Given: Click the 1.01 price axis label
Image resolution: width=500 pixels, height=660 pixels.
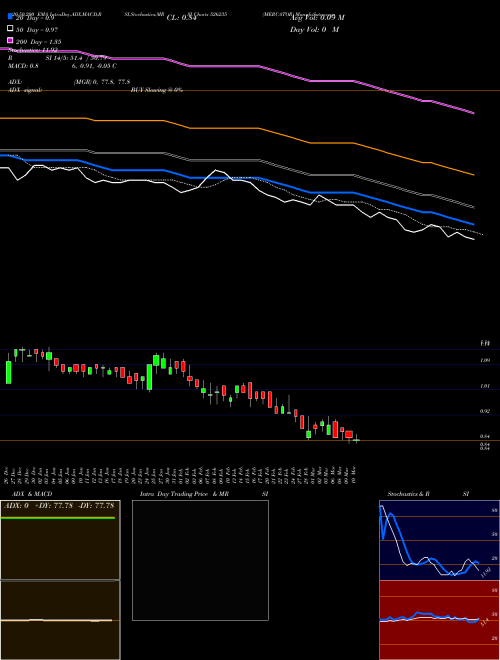Looking at the screenshot, I should click(484, 386).
